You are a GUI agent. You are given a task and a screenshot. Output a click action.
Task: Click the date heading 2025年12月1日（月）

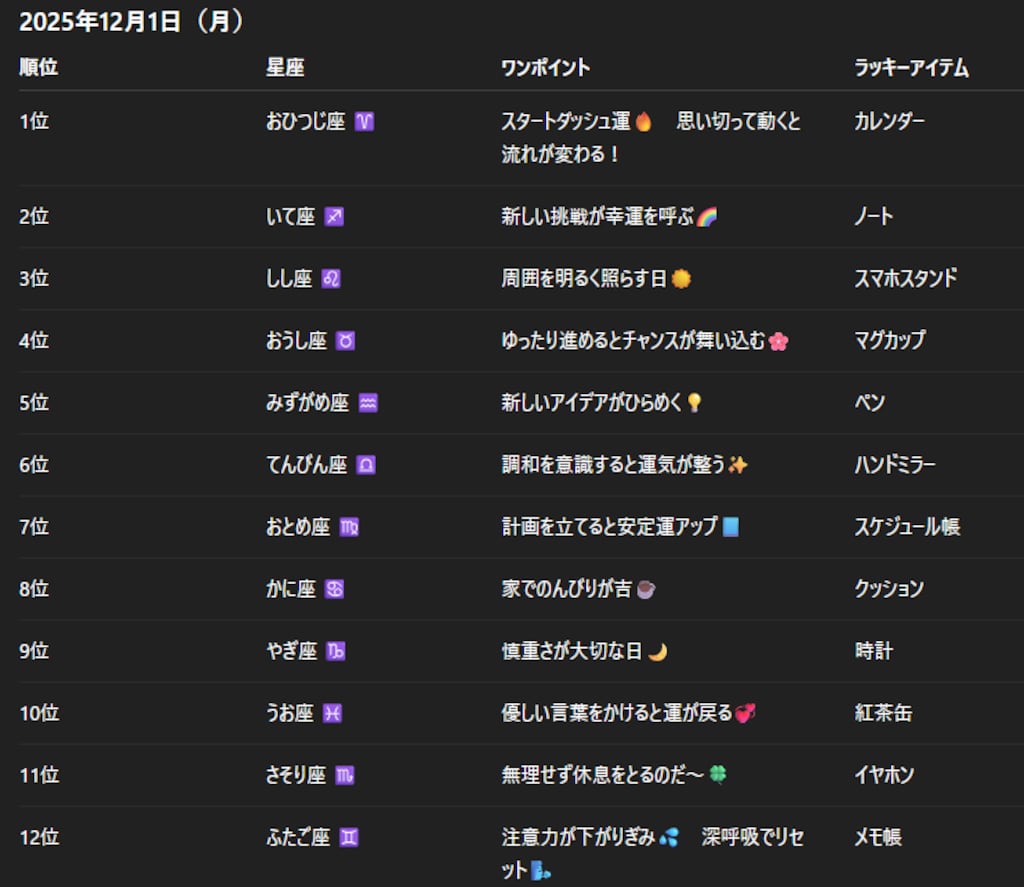135,17
